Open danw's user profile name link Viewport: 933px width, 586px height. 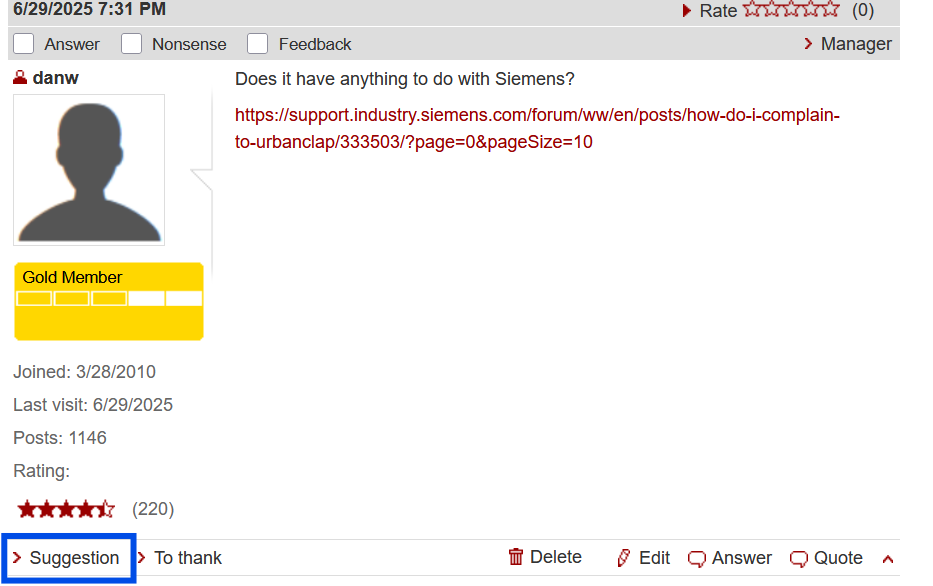point(55,78)
